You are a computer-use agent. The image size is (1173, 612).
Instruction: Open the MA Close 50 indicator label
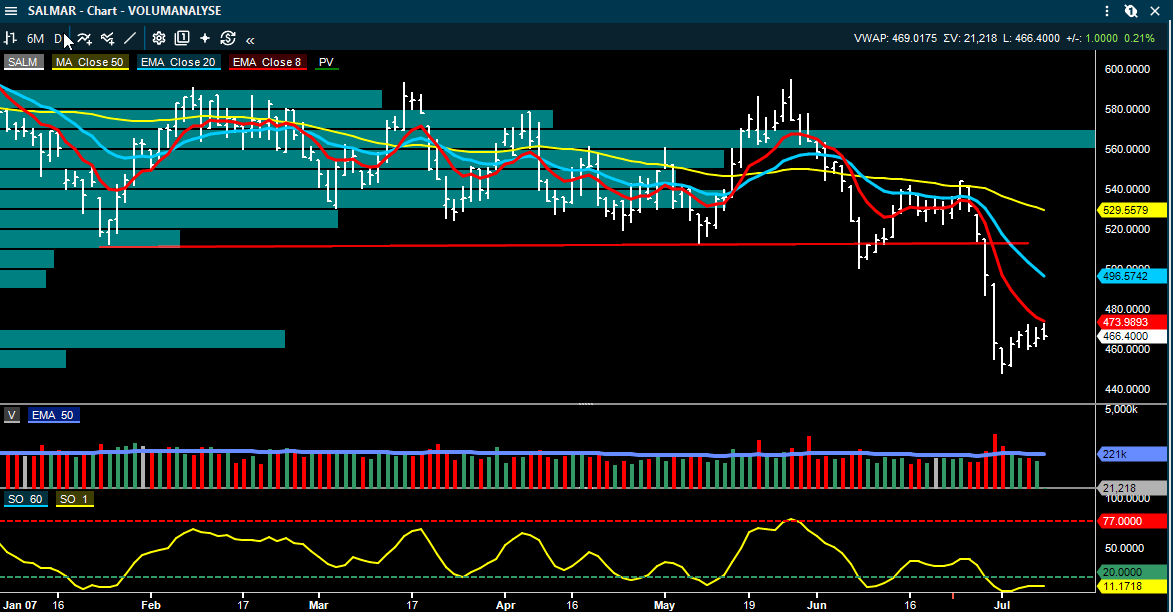pyautogui.click(x=90, y=62)
